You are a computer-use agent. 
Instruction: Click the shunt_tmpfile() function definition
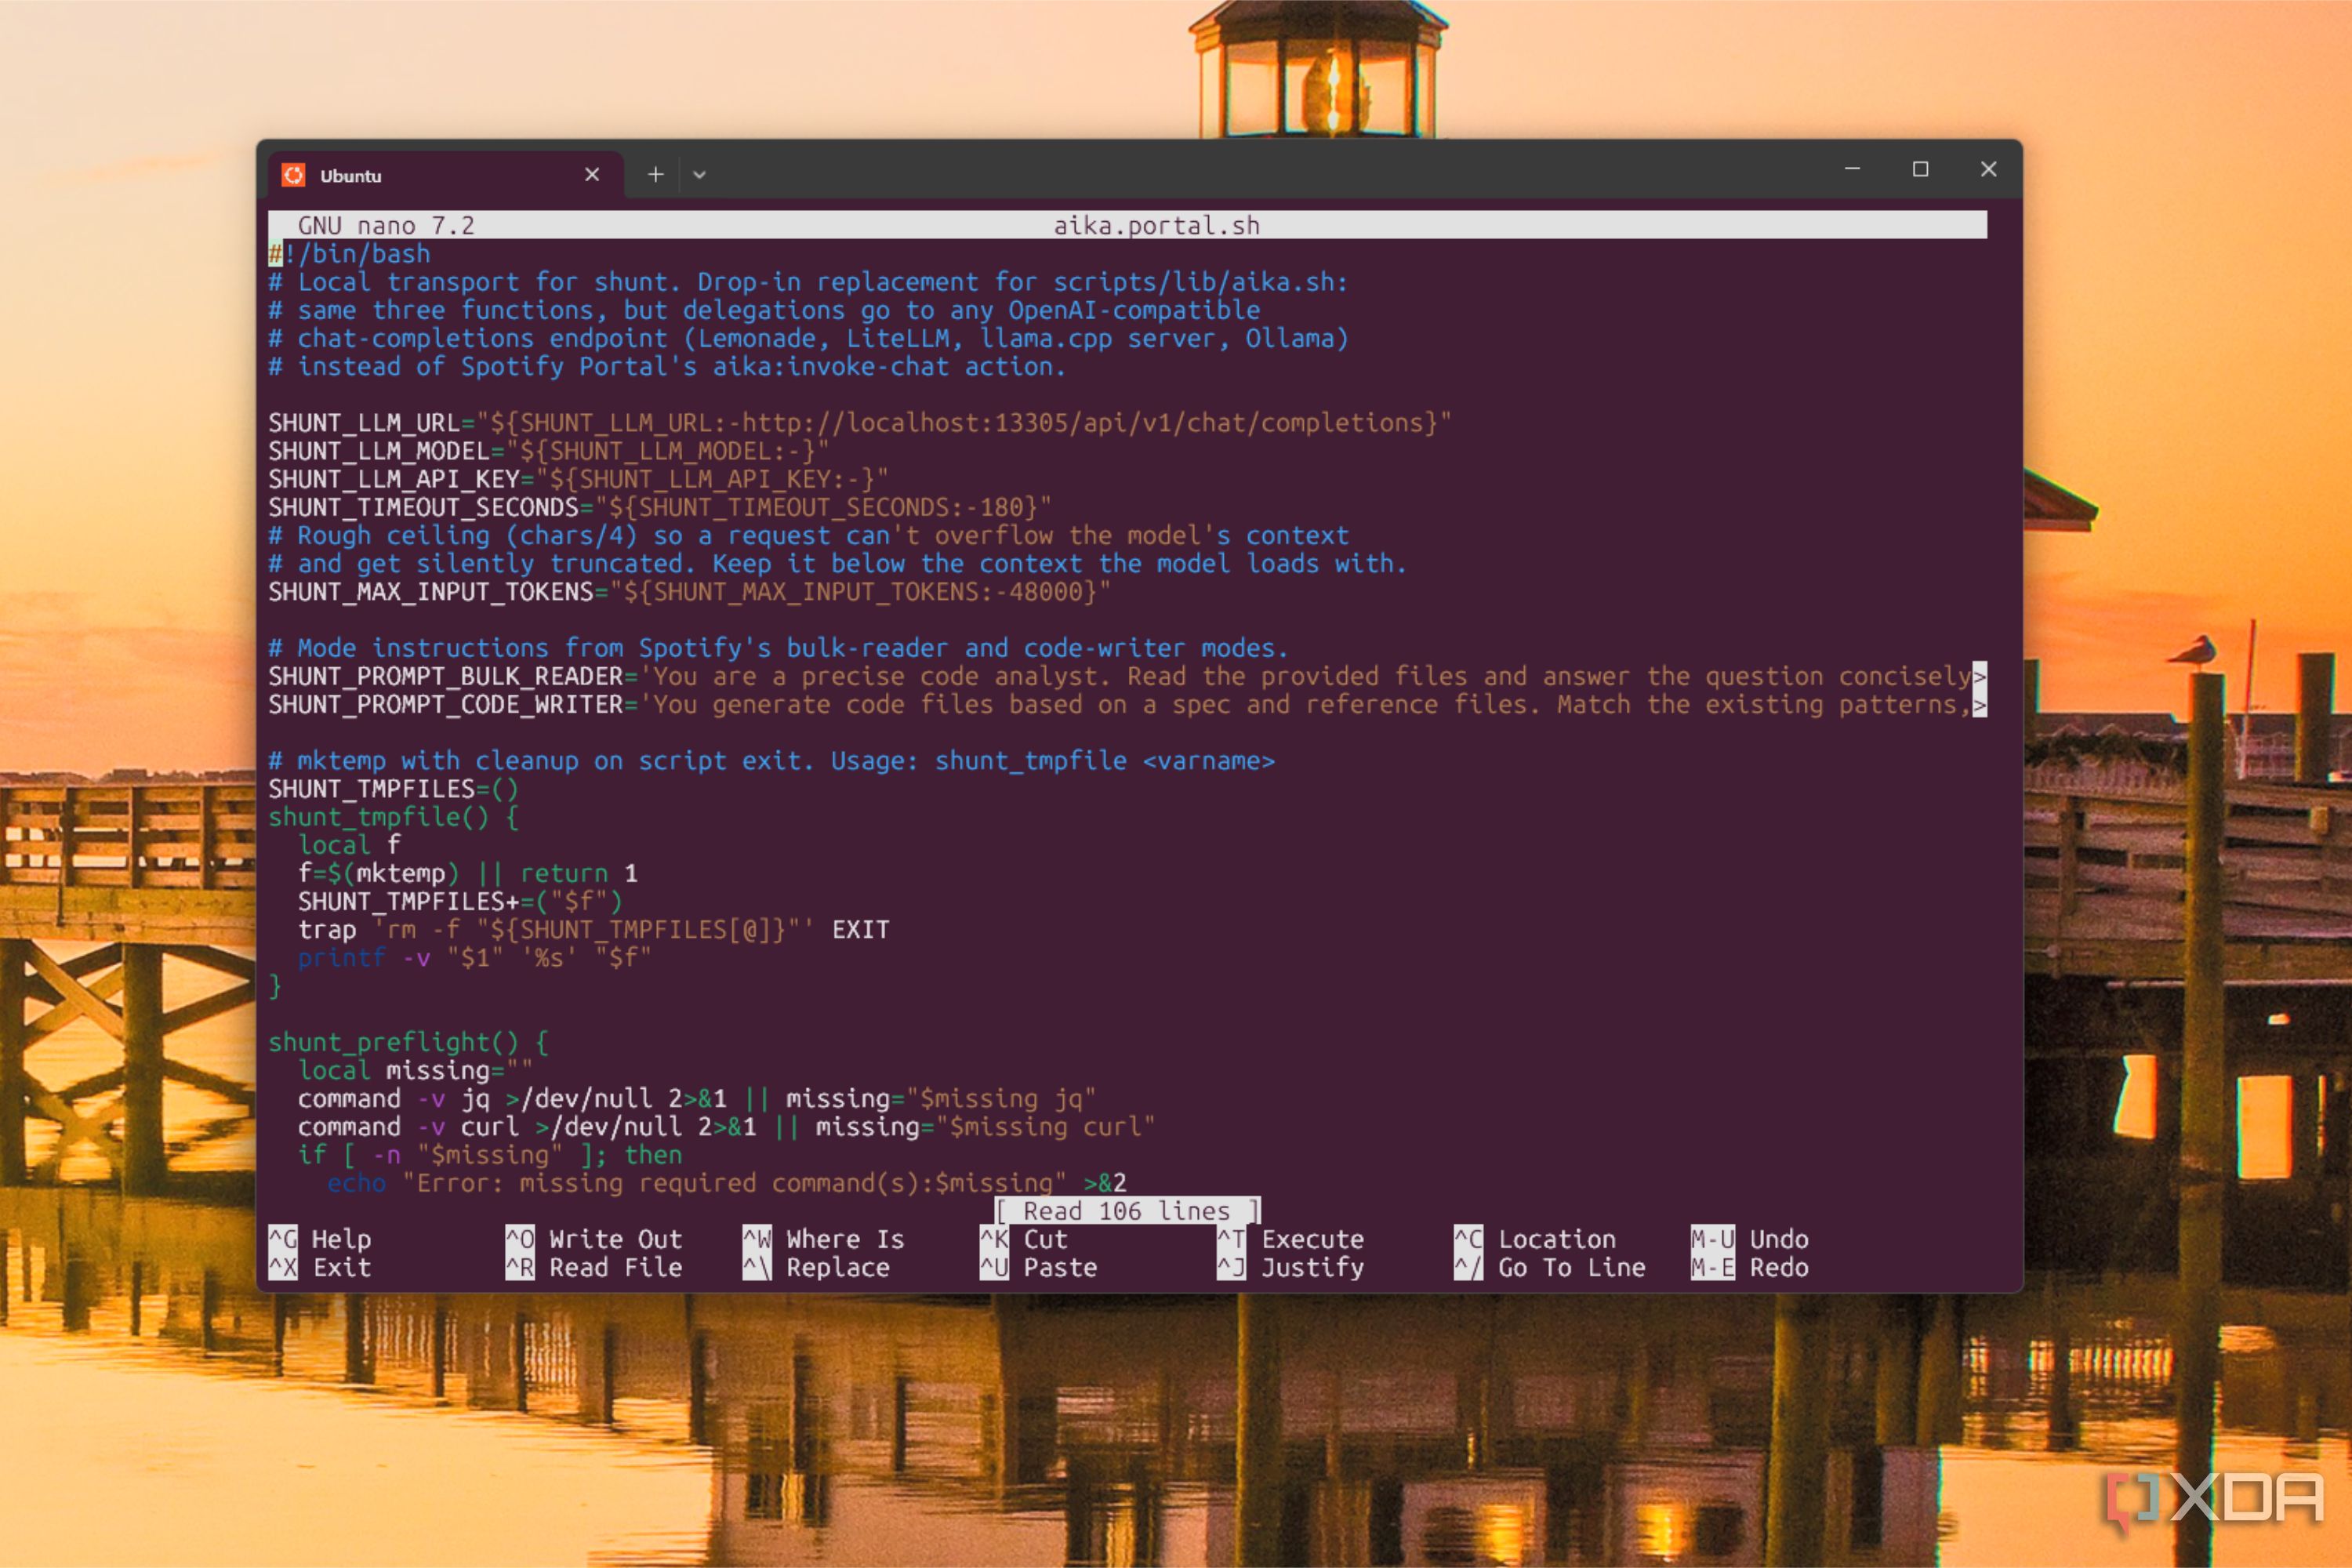[x=393, y=817]
